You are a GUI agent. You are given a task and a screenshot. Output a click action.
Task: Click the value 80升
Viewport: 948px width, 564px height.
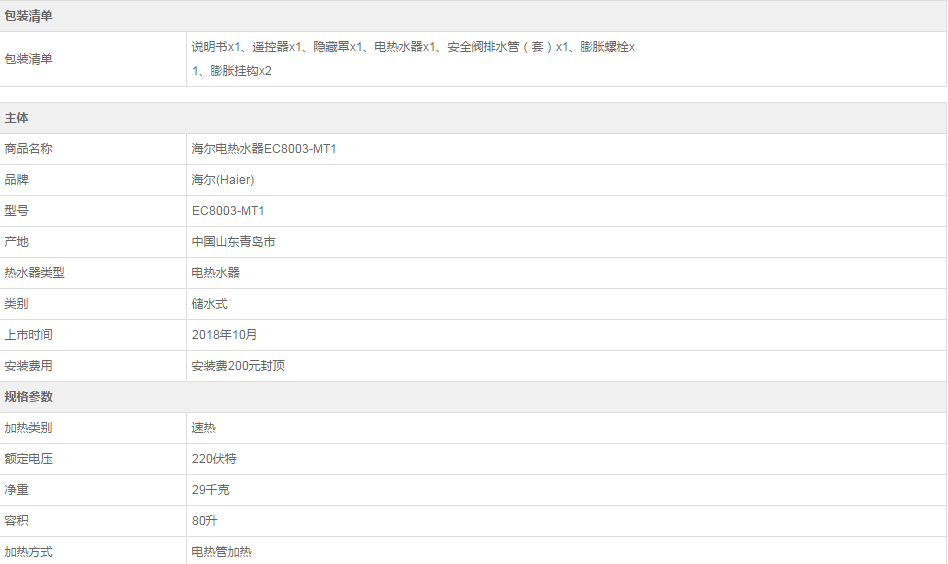pos(204,520)
